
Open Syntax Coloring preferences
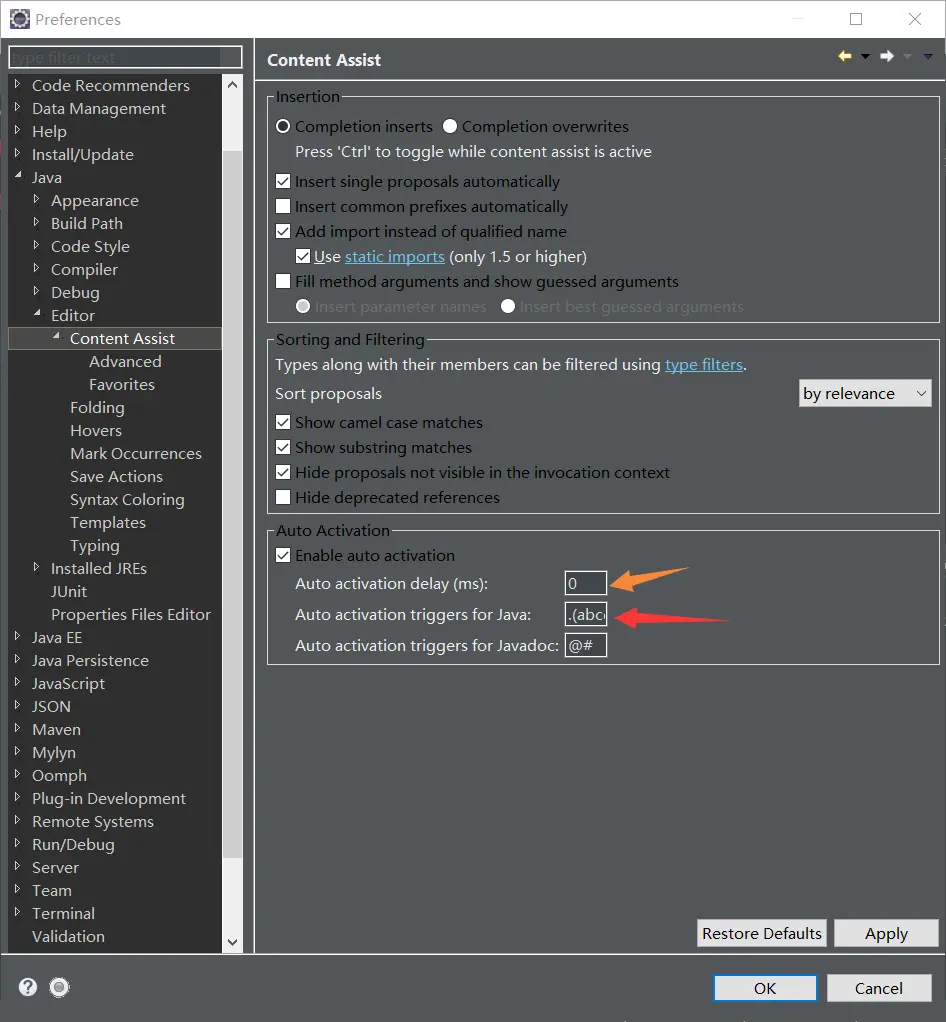pos(127,500)
